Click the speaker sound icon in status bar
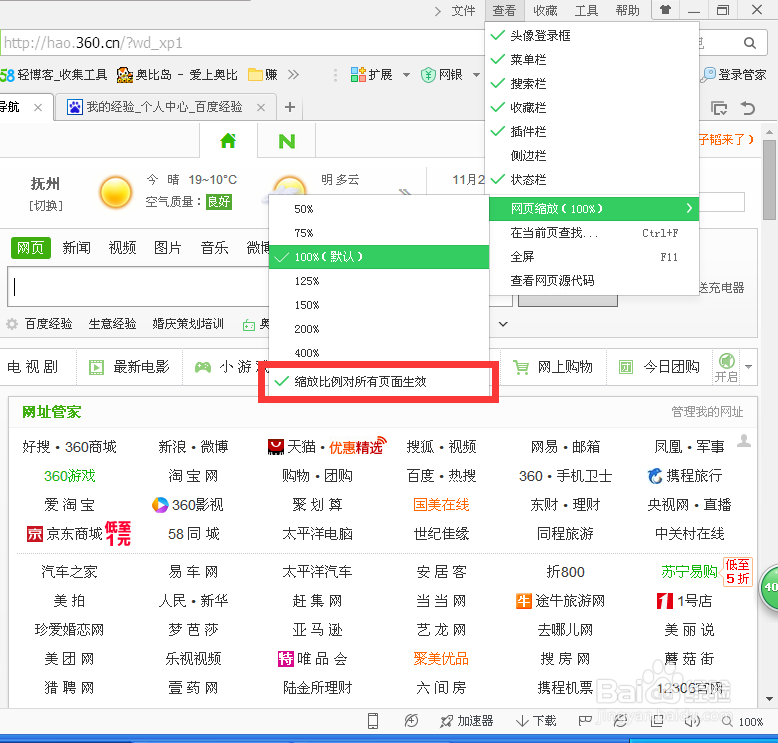The height and width of the screenshot is (743, 778). point(692,721)
